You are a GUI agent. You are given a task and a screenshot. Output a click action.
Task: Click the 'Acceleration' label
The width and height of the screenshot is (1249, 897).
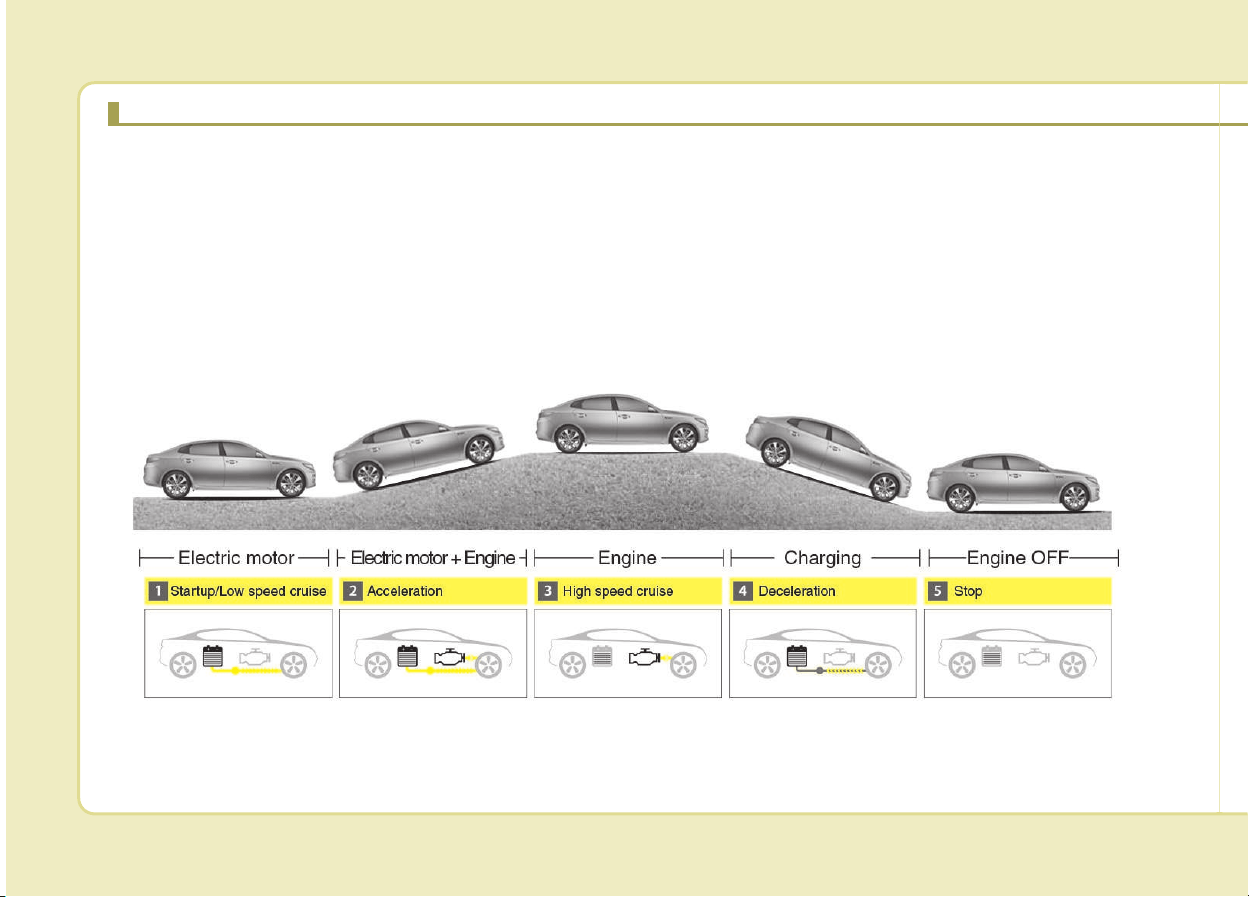(x=405, y=591)
